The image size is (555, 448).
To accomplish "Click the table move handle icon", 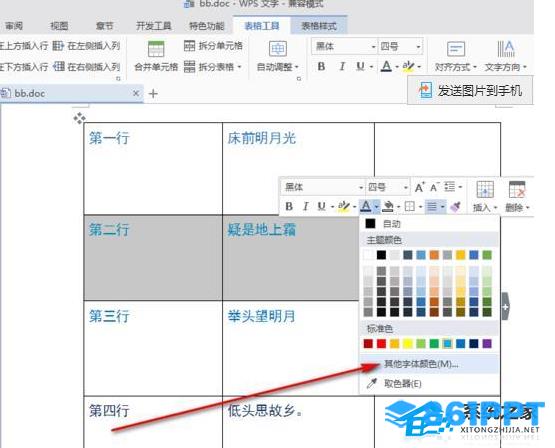I will [79, 118].
